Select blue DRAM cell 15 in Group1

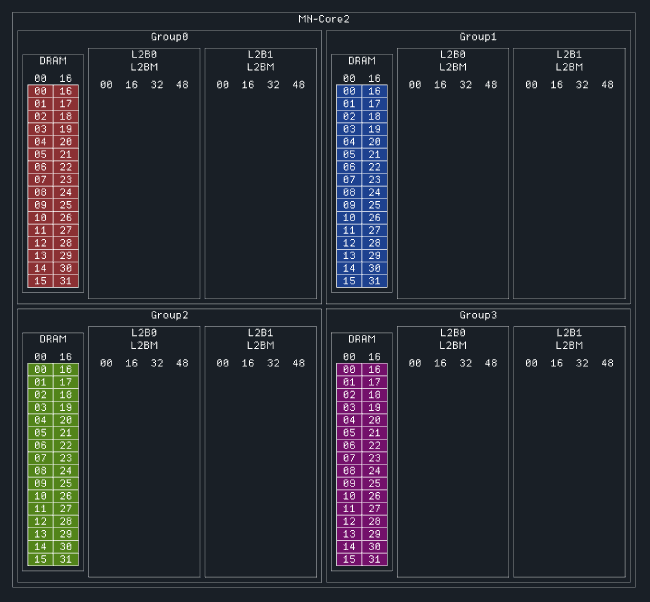349,281
